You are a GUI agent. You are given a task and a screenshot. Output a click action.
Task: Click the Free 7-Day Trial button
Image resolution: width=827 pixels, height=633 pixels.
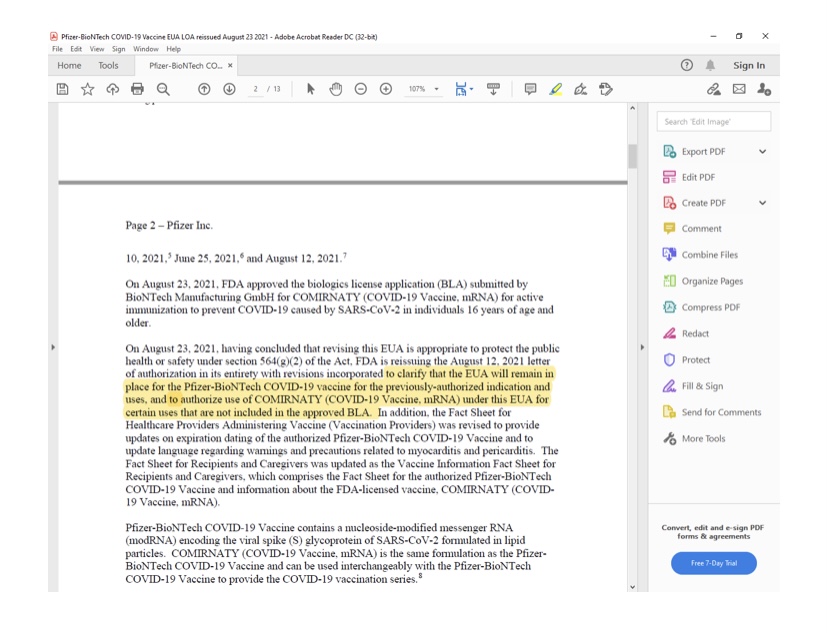(x=713, y=563)
